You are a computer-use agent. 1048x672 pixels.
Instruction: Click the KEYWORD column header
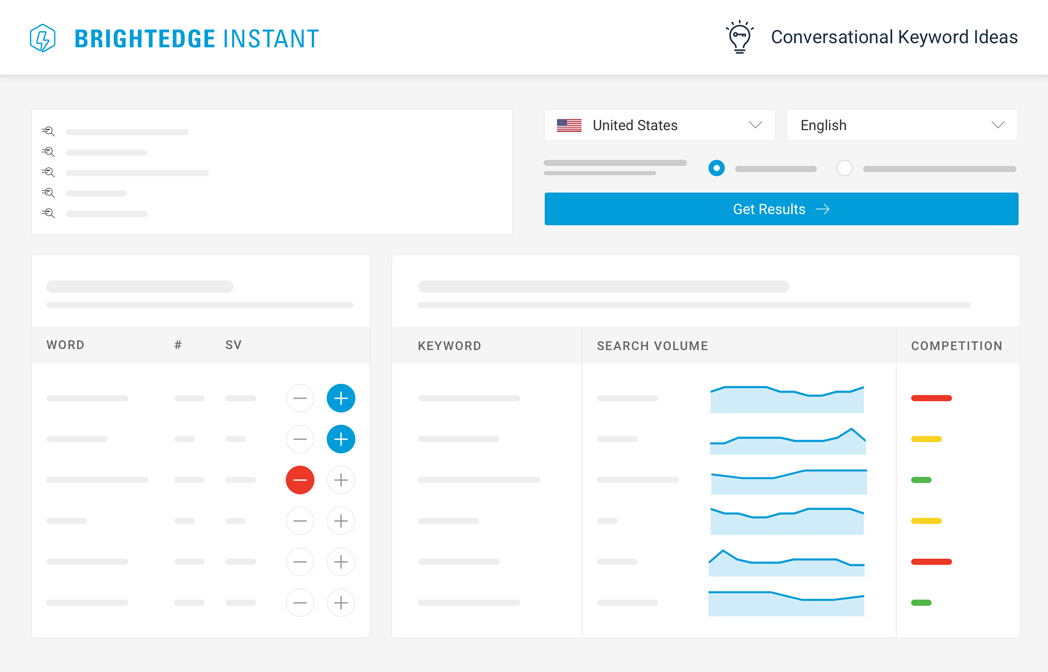(449, 346)
